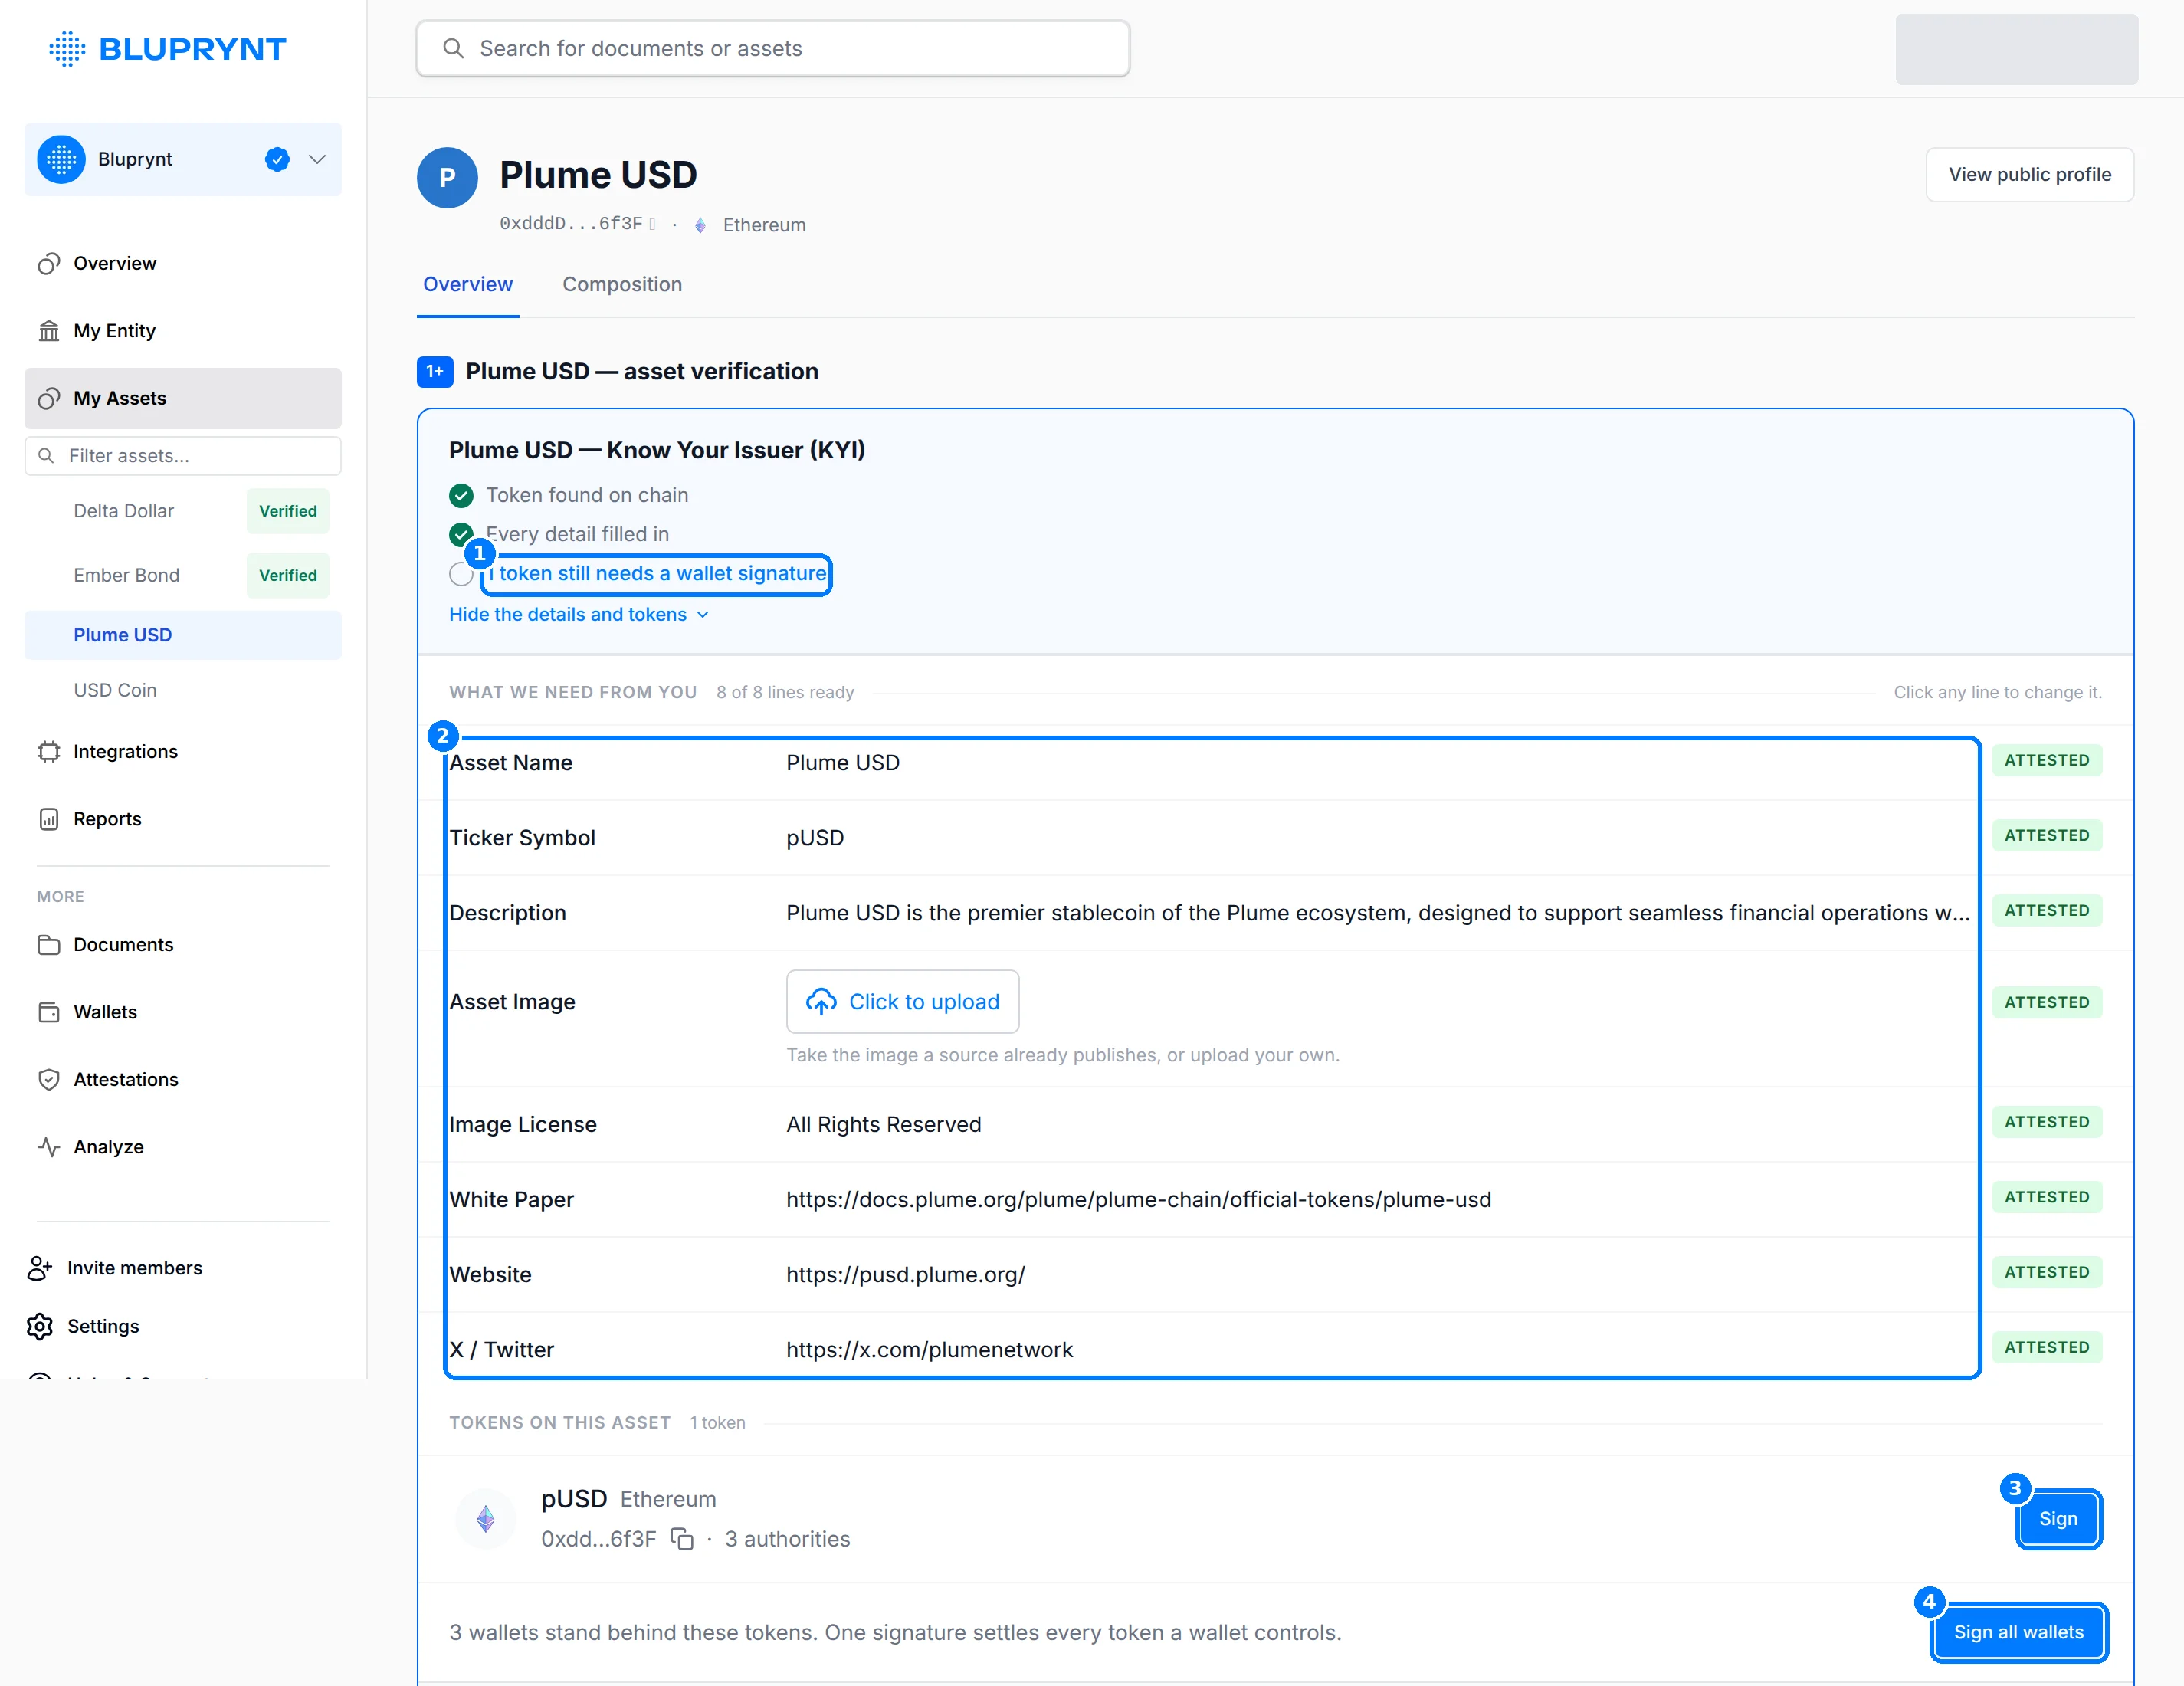Screen dimensions: 2184x1686
Task: Open Analyze in the sidebar
Action: pos(183,1147)
